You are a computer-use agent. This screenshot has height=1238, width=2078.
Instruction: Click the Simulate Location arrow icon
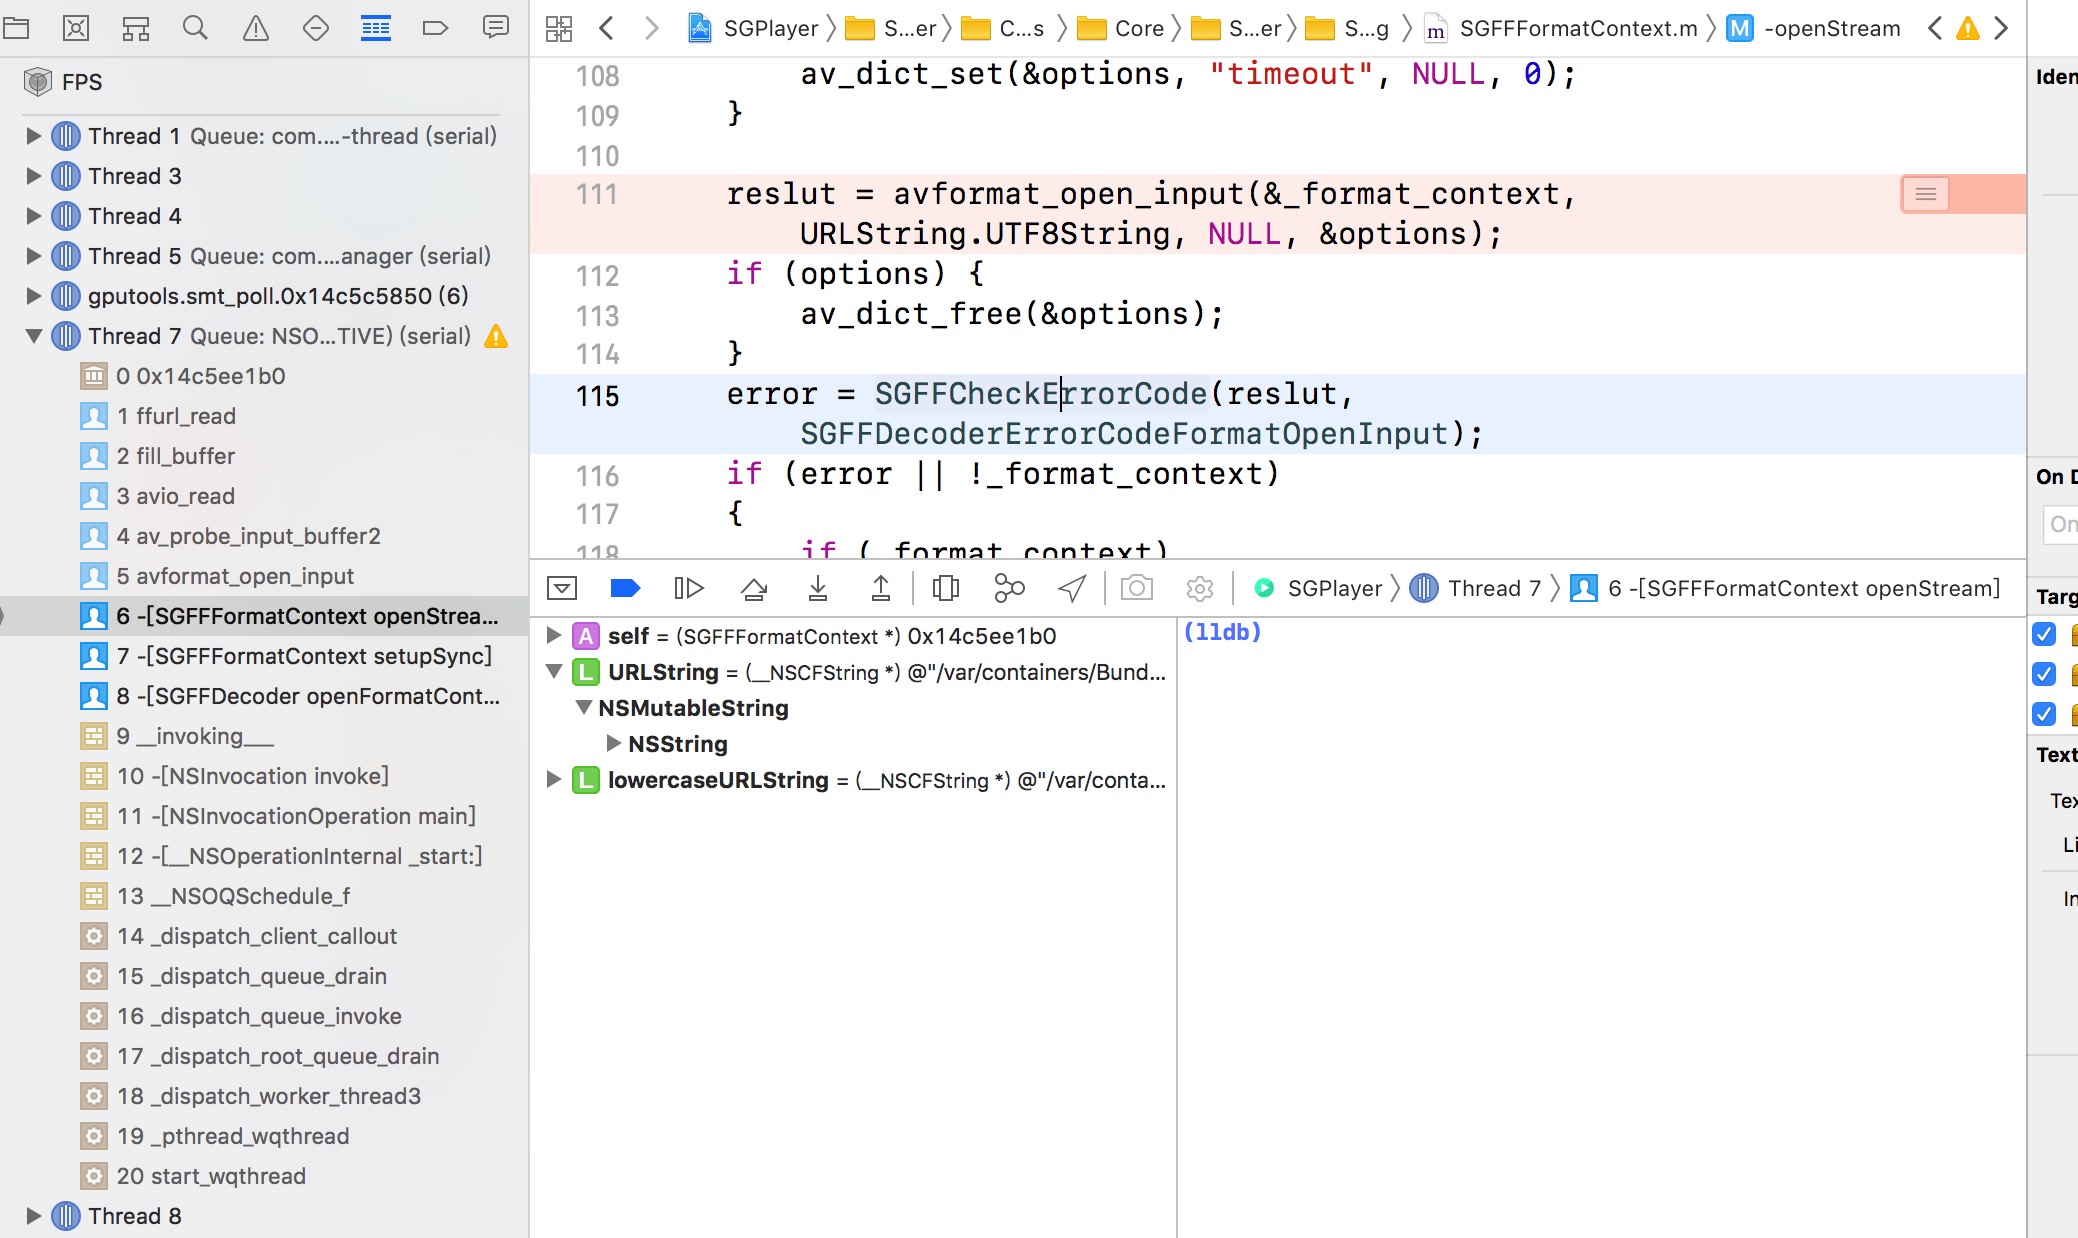tap(1072, 588)
